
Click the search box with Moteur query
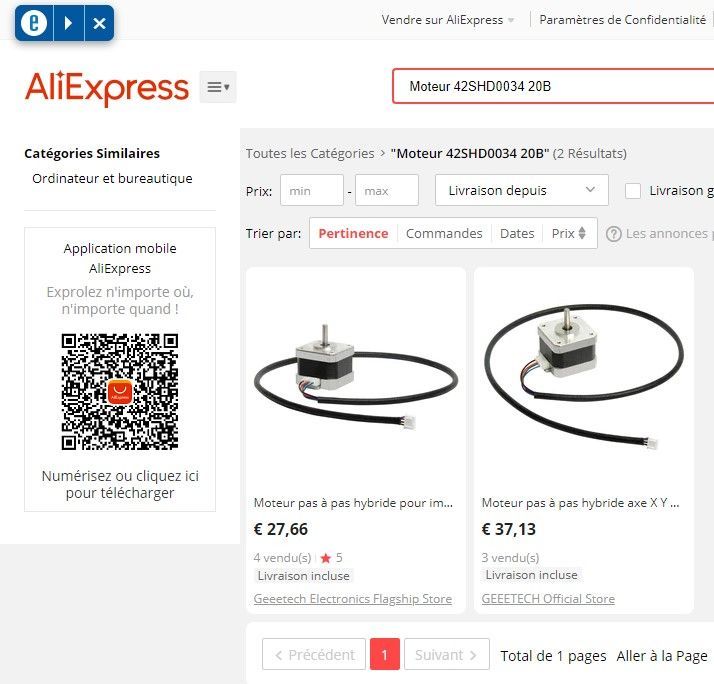(553, 86)
